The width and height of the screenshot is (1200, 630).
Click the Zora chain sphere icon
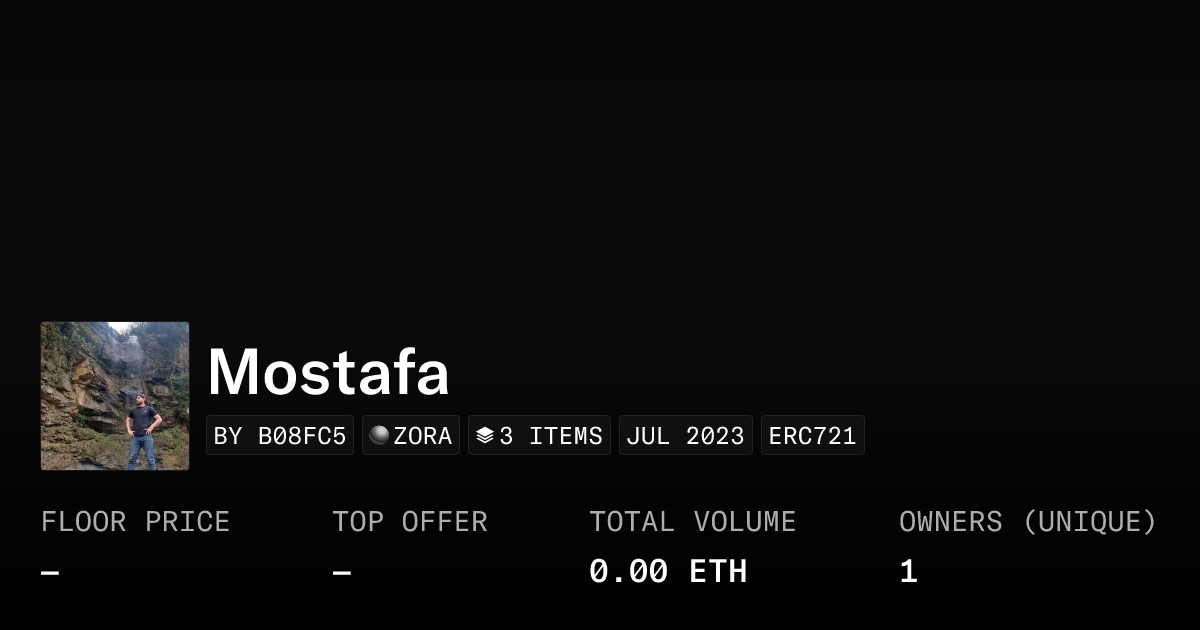point(379,435)
